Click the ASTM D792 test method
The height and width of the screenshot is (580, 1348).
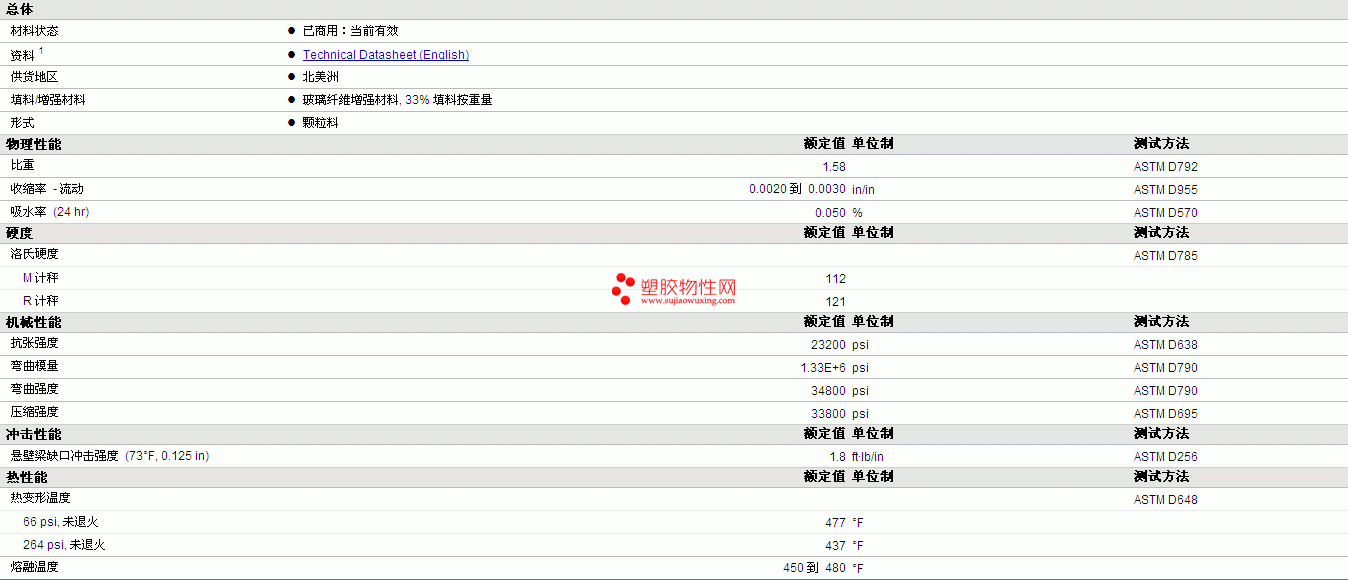1166,167
